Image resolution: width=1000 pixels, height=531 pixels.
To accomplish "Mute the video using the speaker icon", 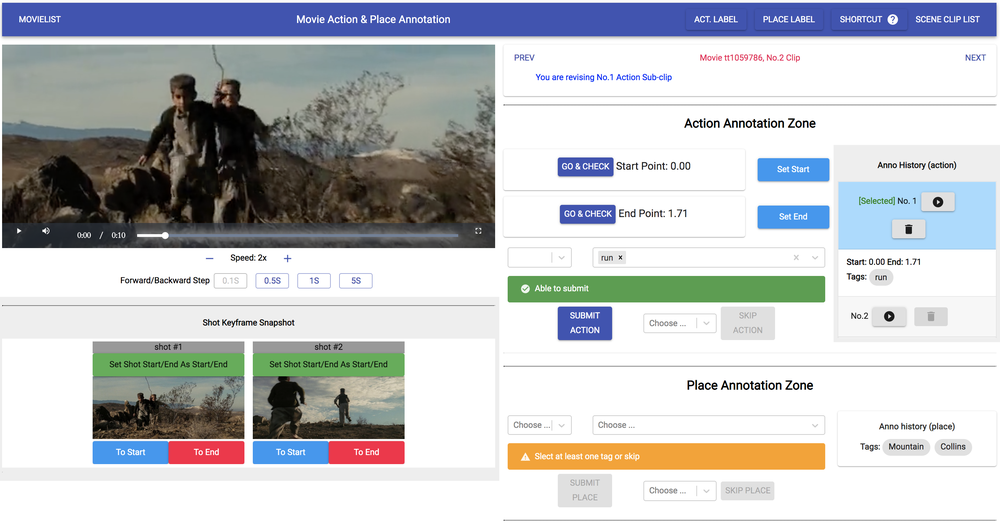I will 46,231.
